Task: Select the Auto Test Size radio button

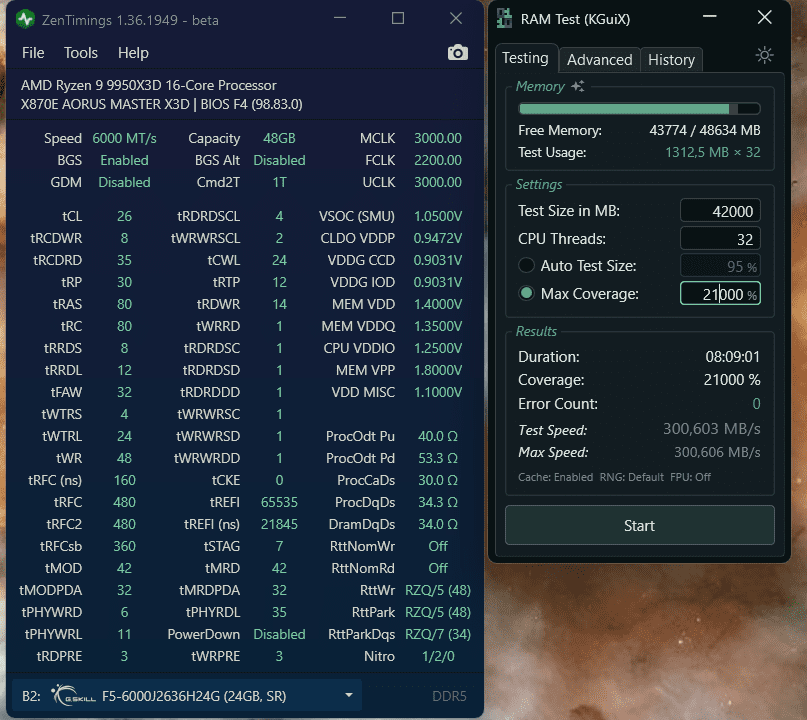Action: tap(526, 266)
